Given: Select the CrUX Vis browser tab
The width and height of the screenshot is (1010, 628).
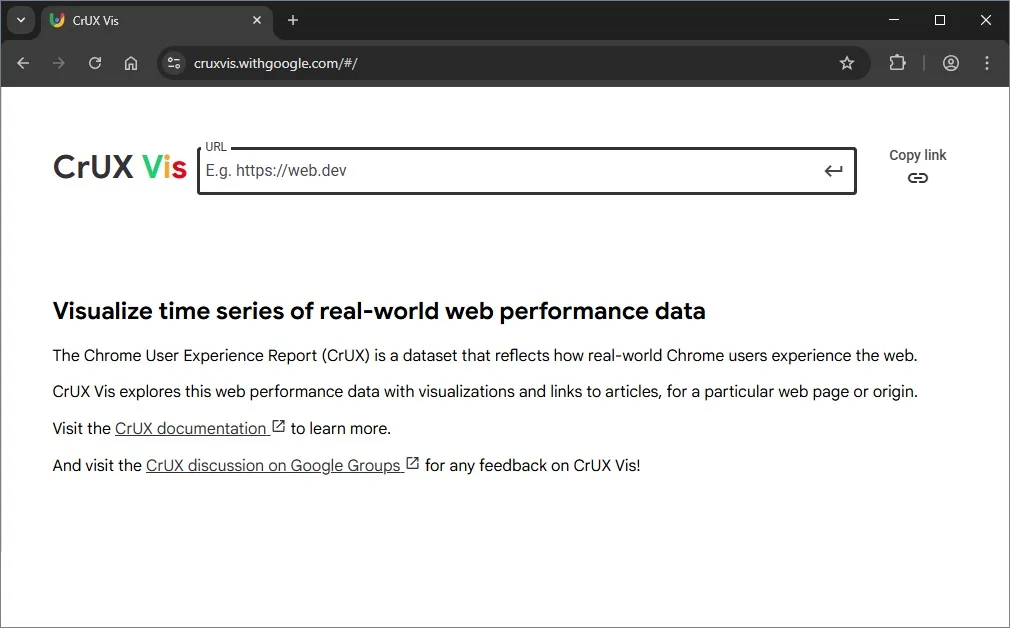Looking at the screenshot, I should [x=157, y=21].
